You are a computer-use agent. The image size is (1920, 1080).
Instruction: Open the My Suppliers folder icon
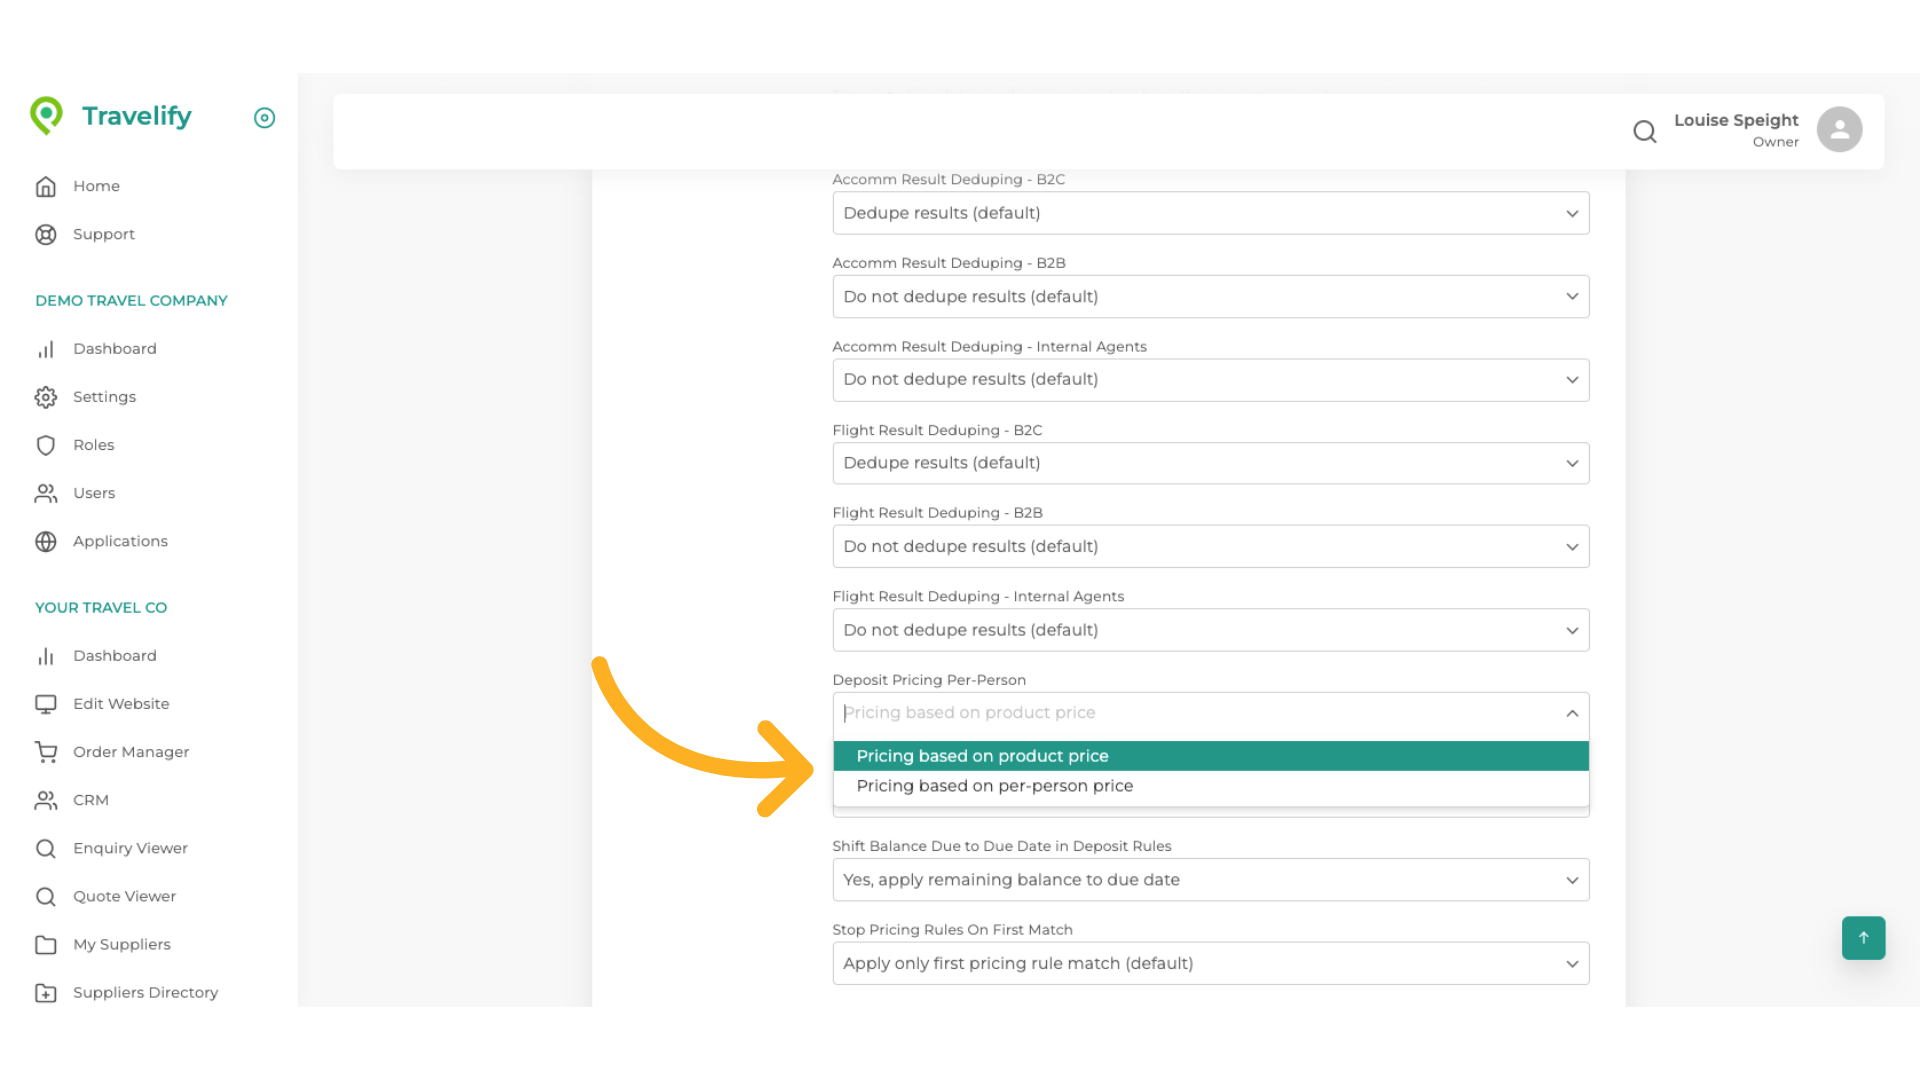46,944
